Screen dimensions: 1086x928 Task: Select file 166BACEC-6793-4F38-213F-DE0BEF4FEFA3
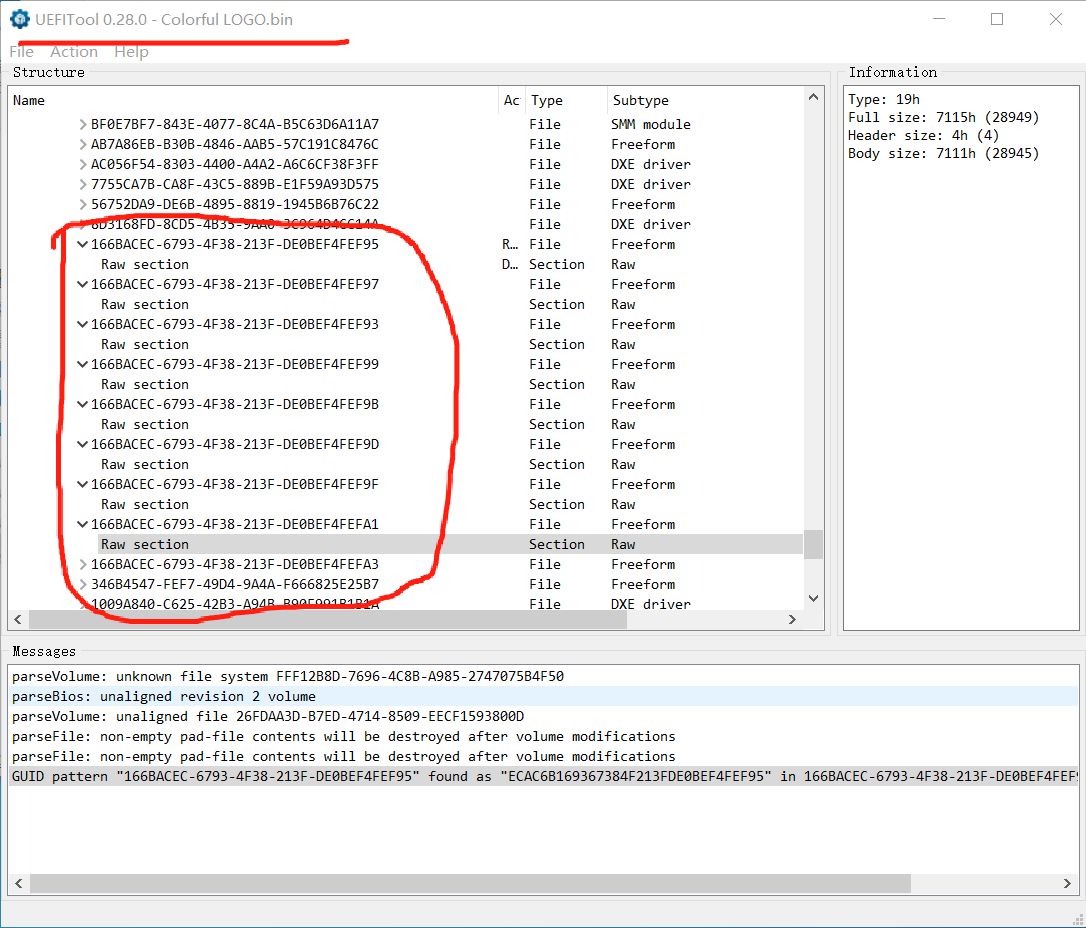[x=235, y=564]
